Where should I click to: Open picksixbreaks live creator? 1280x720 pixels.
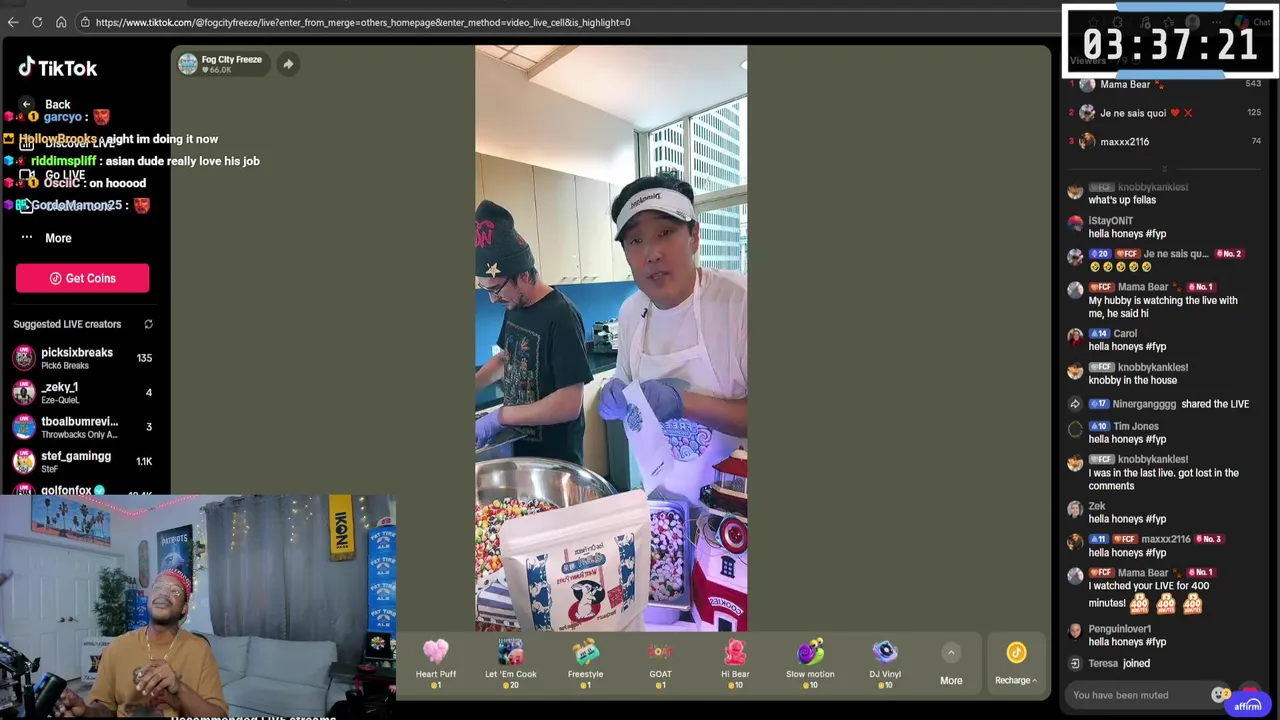pyautogui.click(x=83, y=358)
